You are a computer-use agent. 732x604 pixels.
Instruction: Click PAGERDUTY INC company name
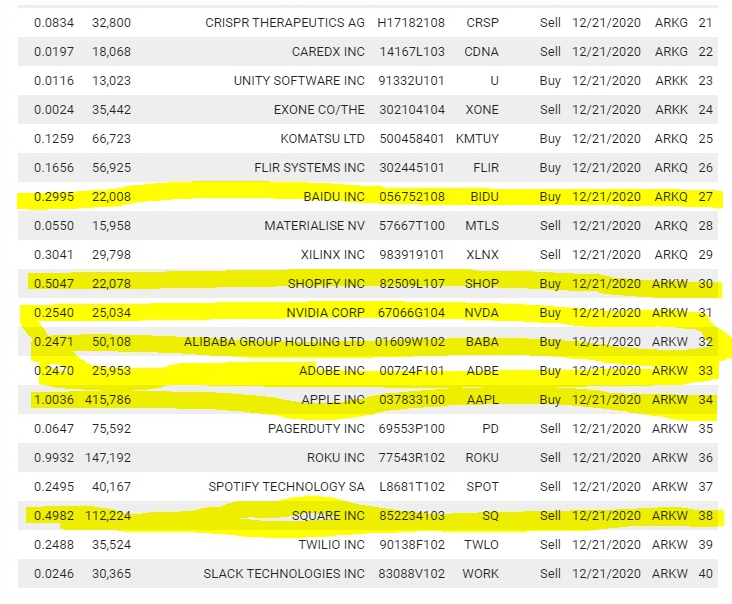[316, 428]
